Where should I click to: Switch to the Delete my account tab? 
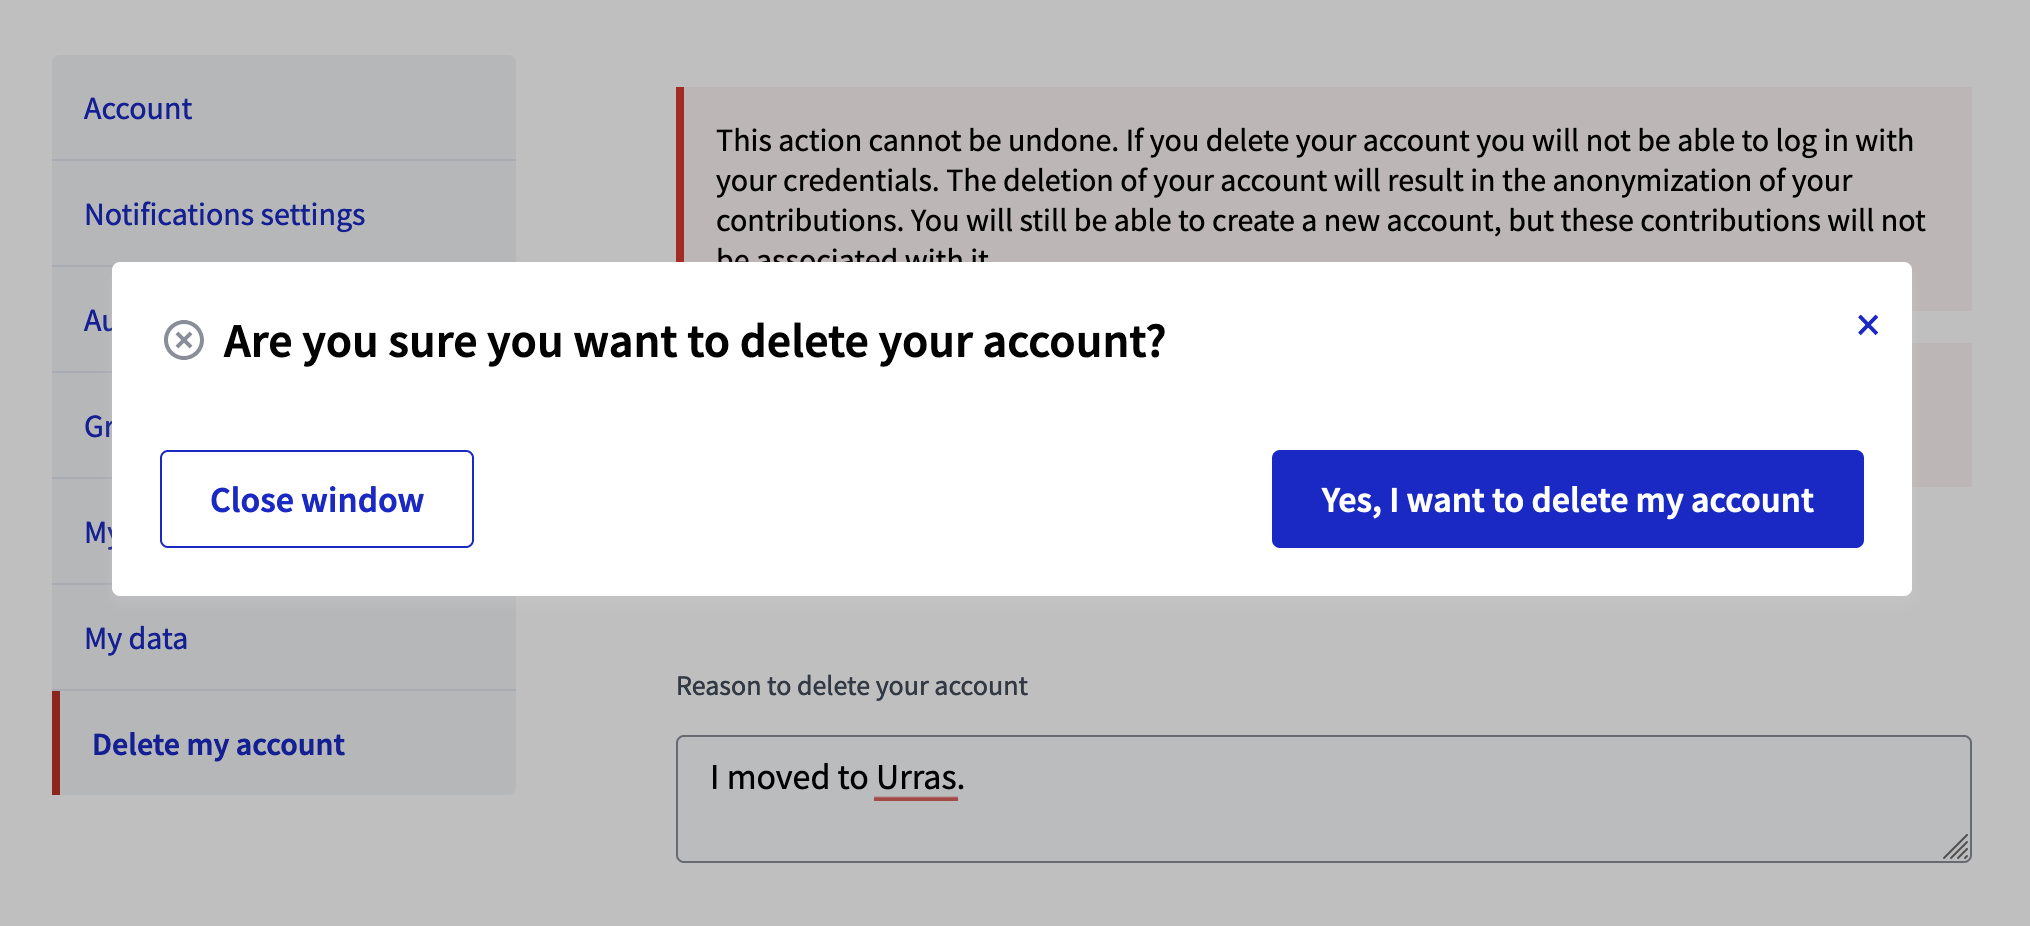[x=218, y=744]
